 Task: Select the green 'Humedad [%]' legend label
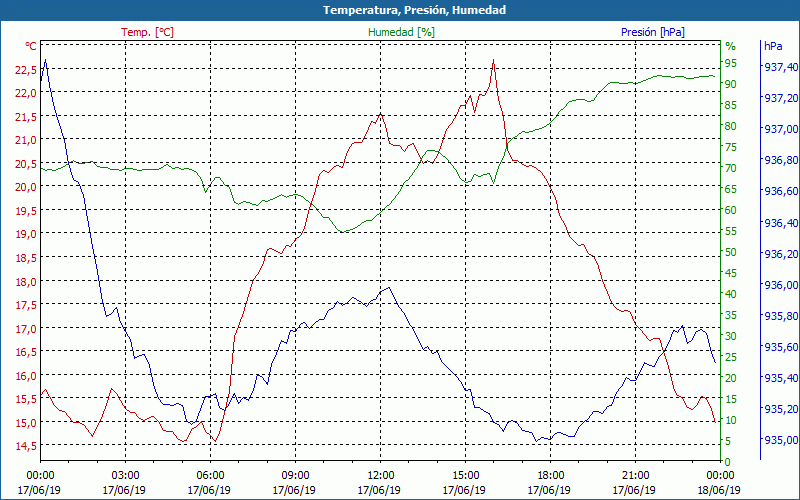click(402, 32)
